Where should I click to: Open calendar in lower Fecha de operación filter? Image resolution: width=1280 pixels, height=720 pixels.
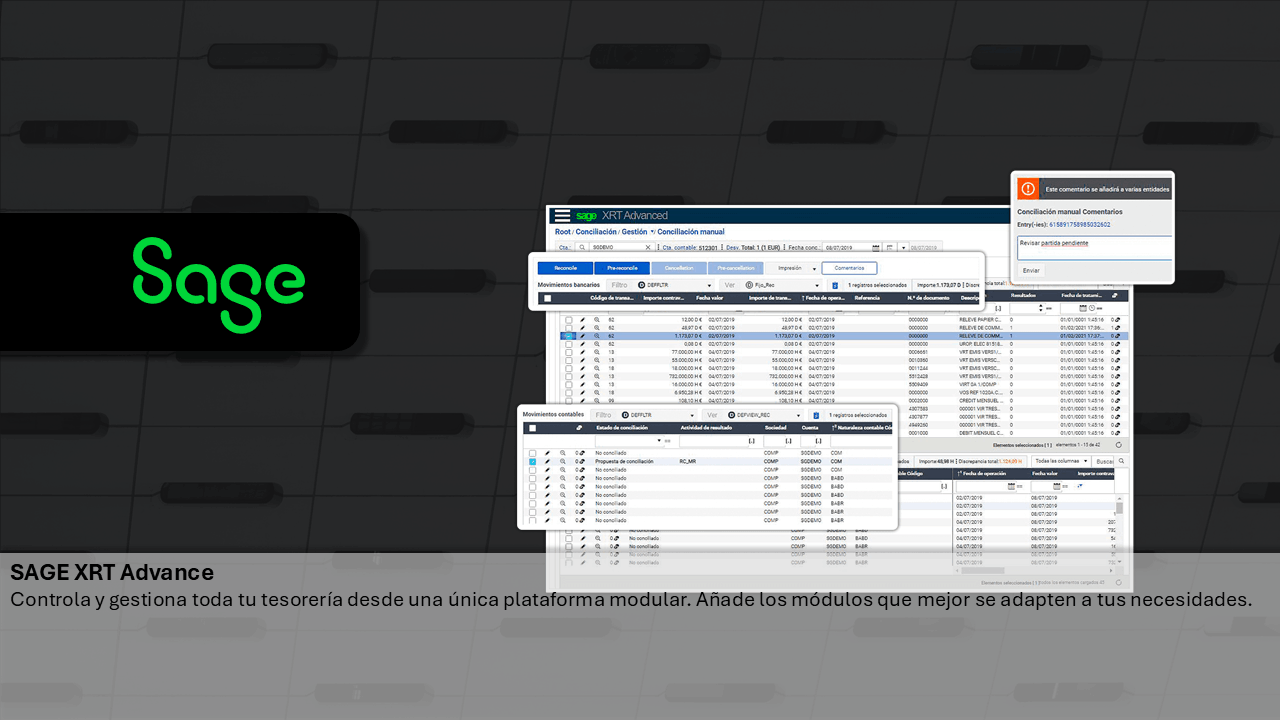click(x=1011, y=486)
